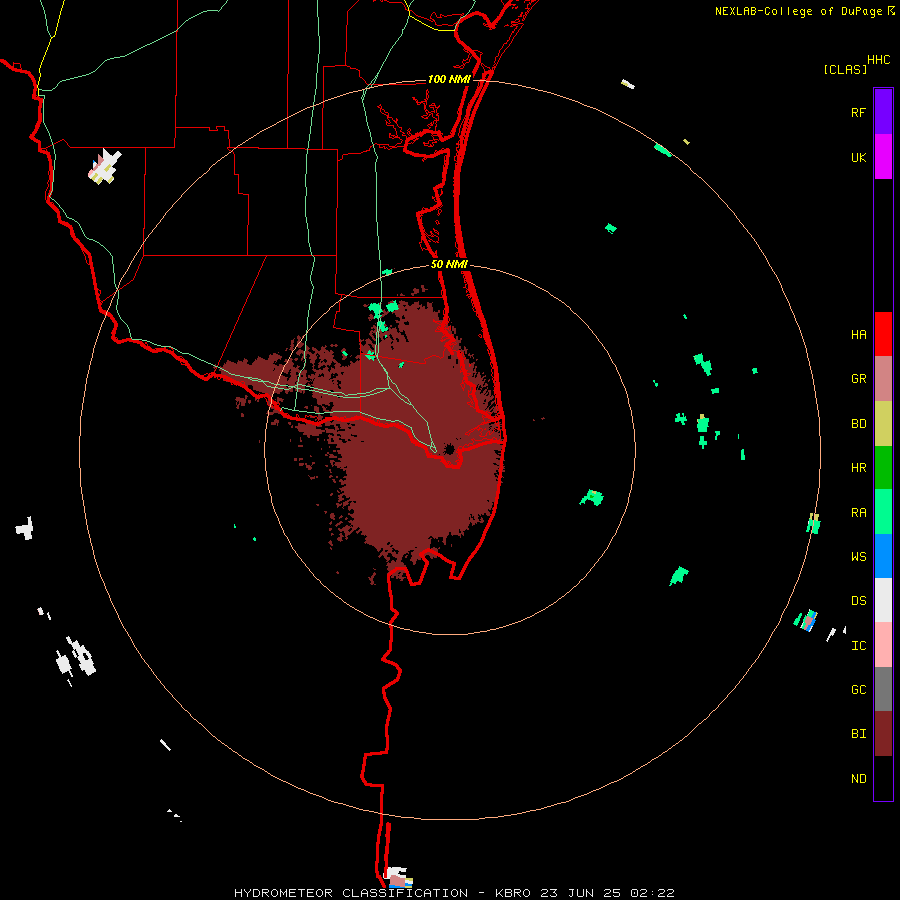Pick the dark green HR legend swatch
This screenshot has height=900, width=900.
883,468
